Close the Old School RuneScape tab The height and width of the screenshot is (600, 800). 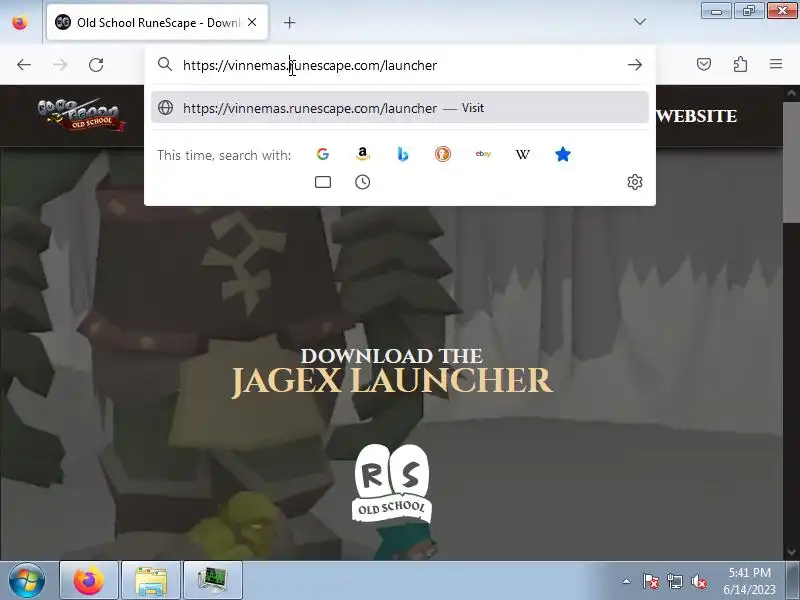coord(252,22)
